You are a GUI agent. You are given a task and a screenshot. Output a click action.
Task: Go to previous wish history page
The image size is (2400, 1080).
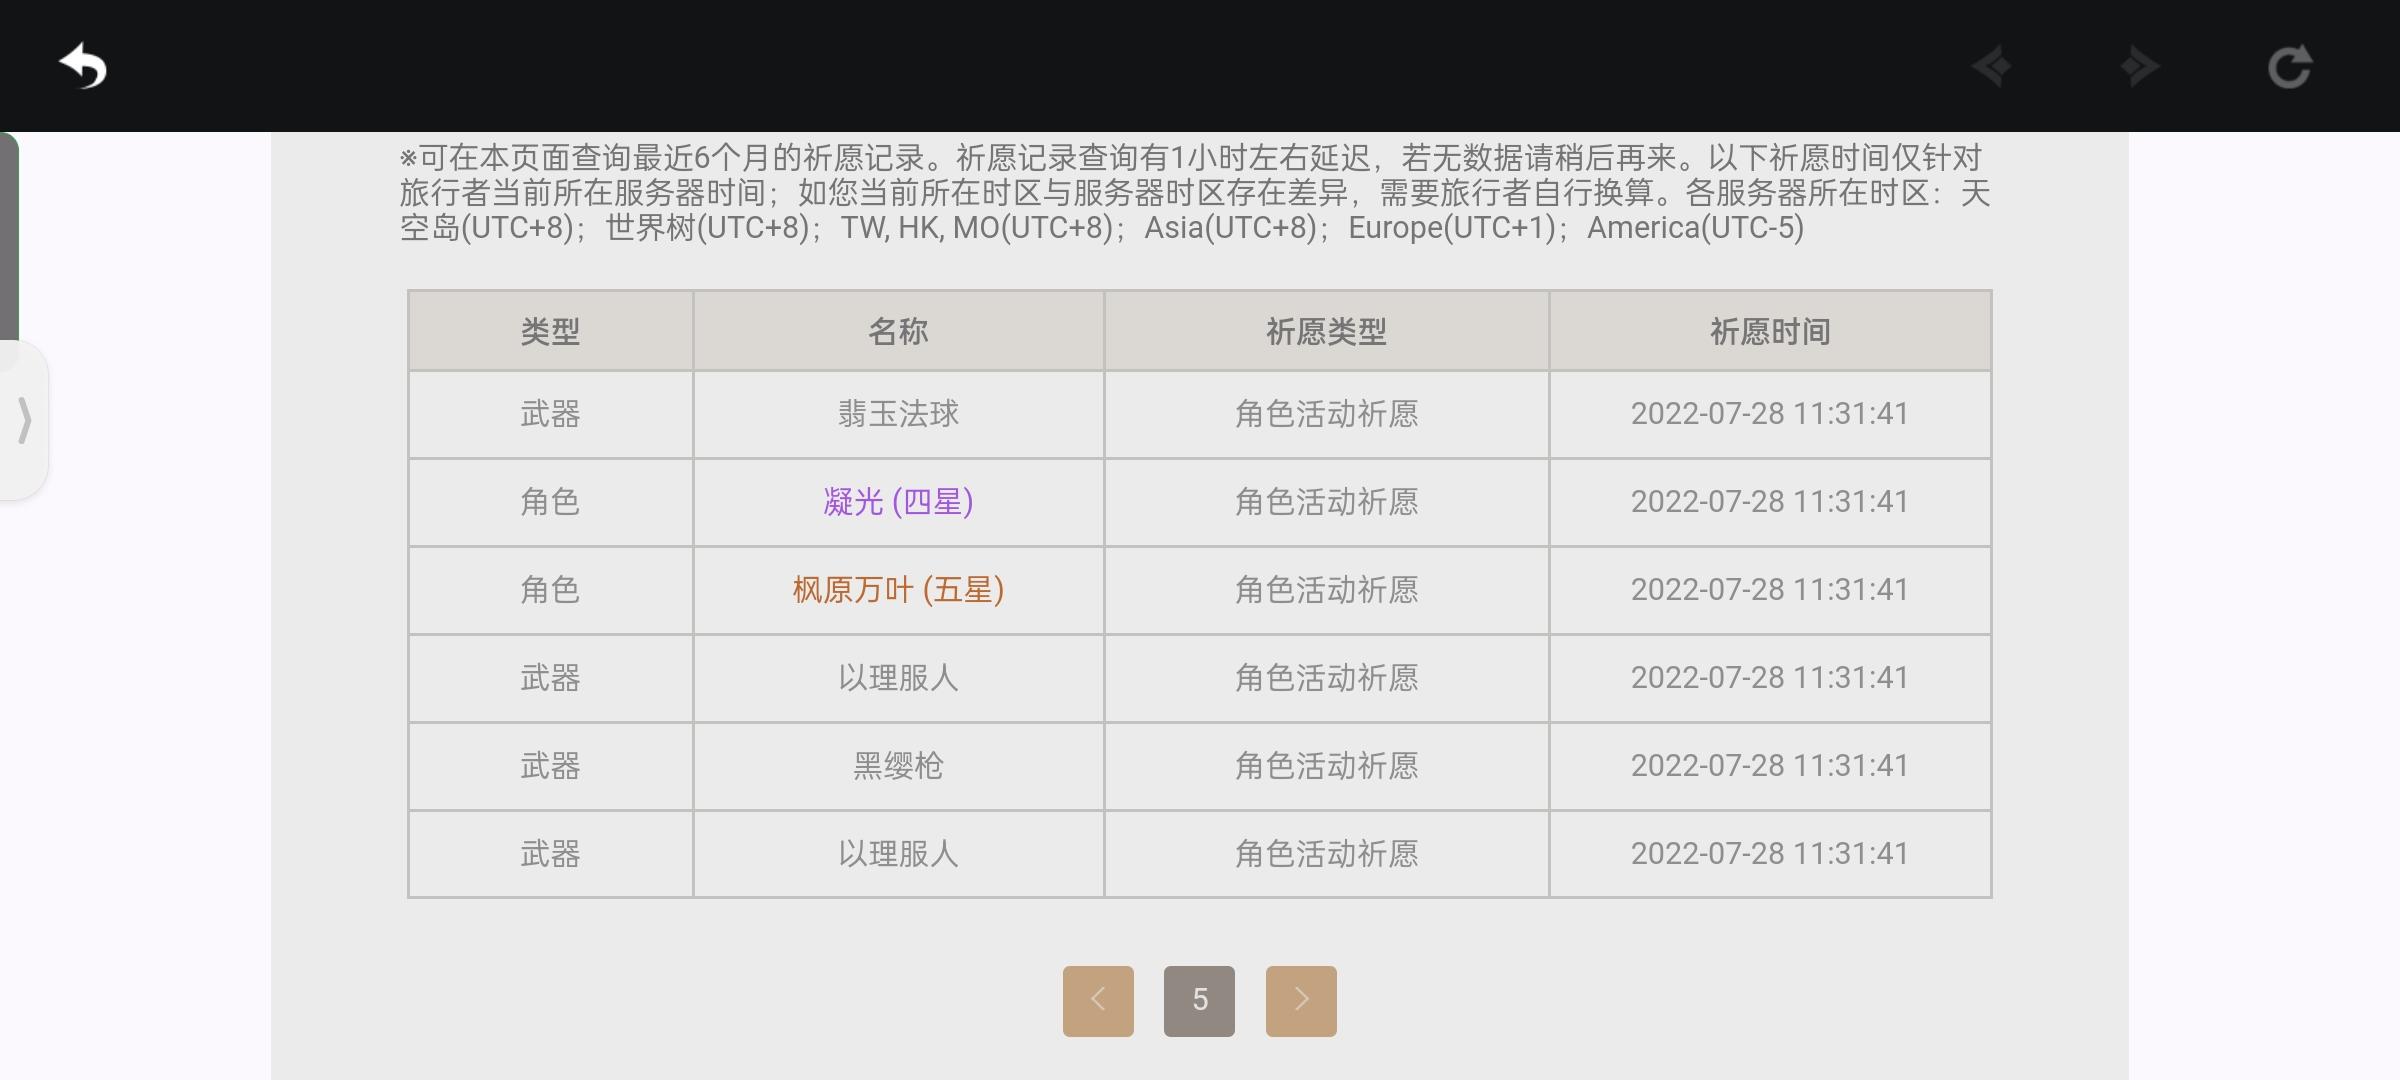1098,1000
